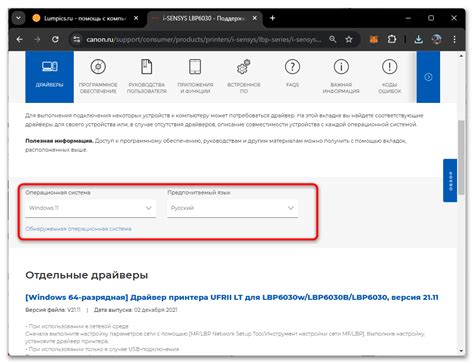Click Обнаруженная операционная система link
474x364 pixels.
78,229
